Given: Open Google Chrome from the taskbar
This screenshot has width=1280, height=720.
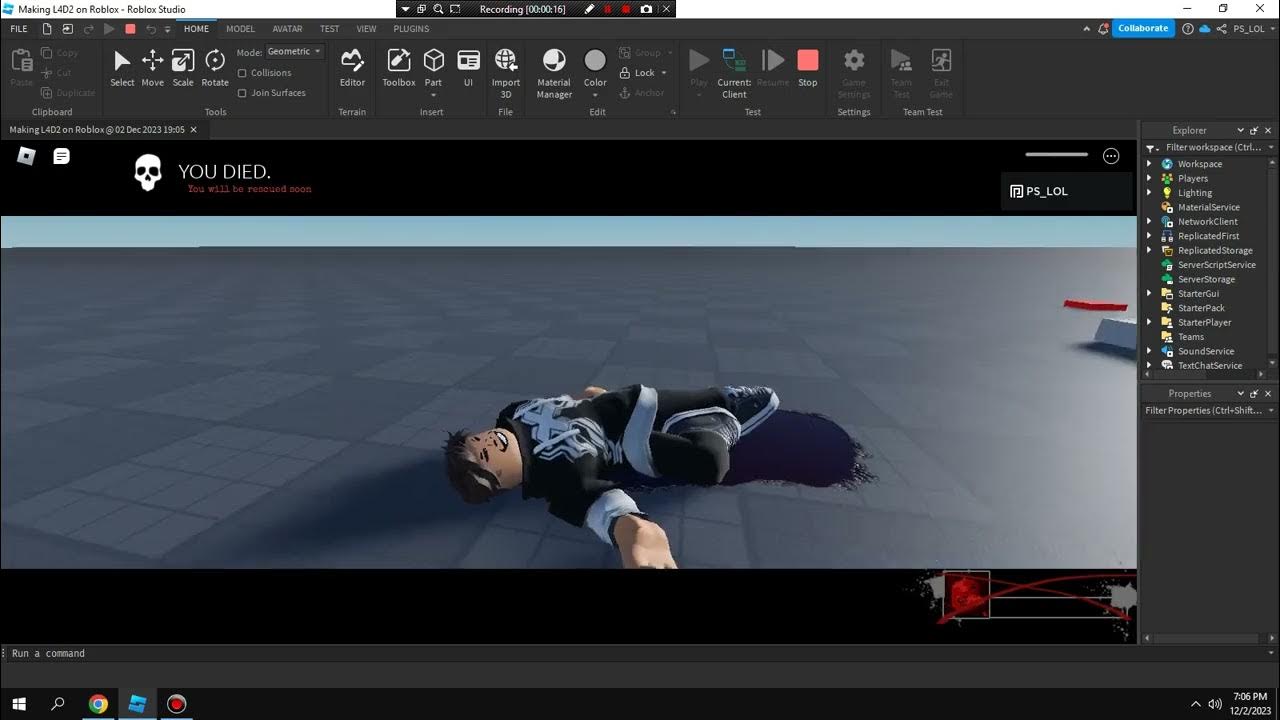Looking at the screenshot, I should coord(98,704).
